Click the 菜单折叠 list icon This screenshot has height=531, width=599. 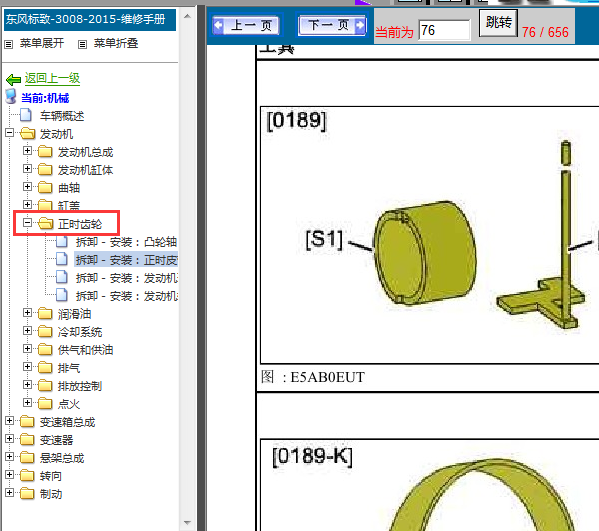(x=82, y=44)
